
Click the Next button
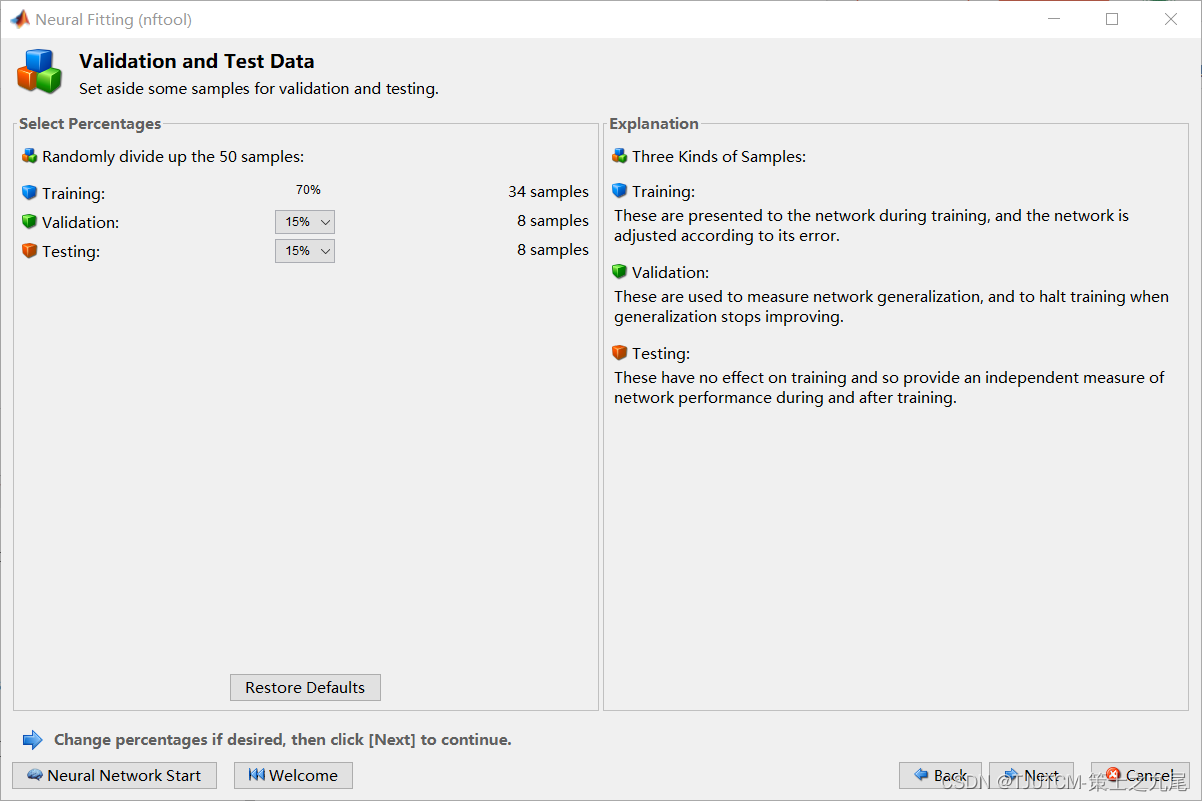[x=1031, y=776]
